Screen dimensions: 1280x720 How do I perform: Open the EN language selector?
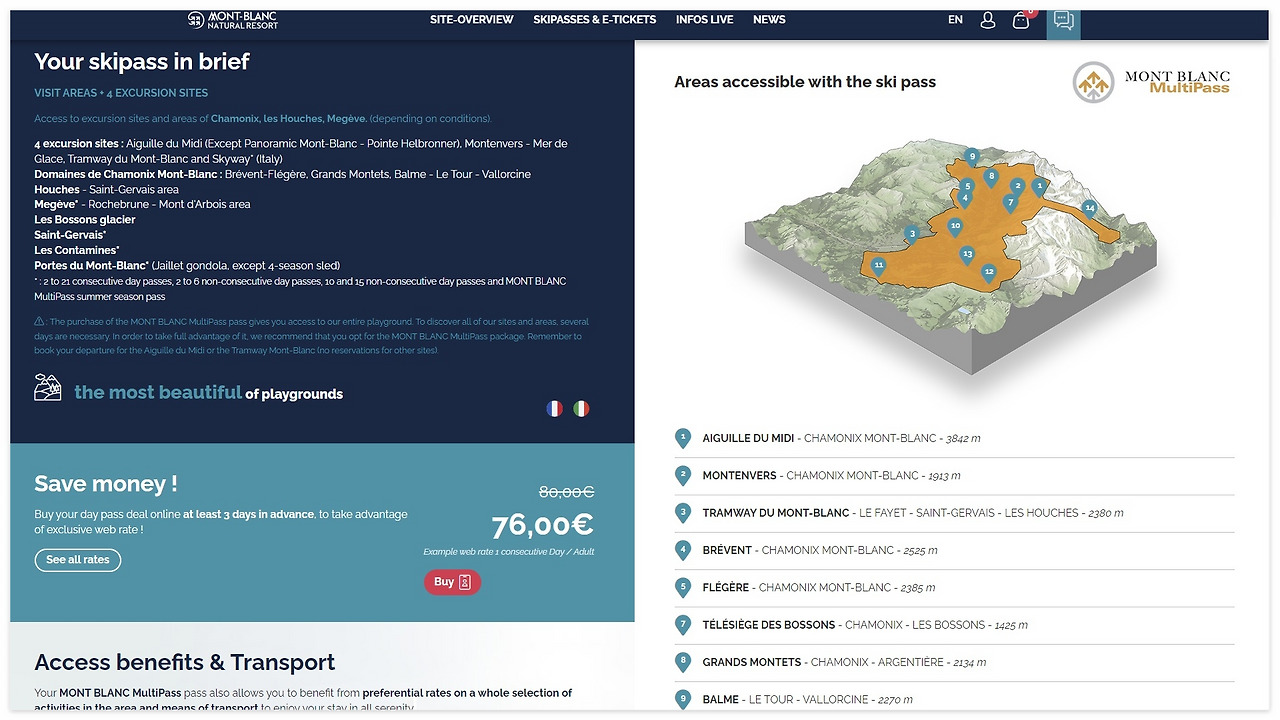(x=956, y=20)
